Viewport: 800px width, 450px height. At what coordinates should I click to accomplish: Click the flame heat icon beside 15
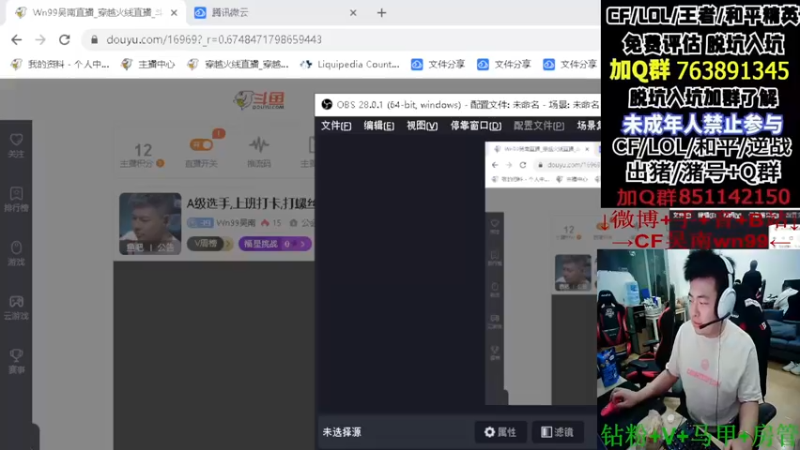click(x=265, y=223)
